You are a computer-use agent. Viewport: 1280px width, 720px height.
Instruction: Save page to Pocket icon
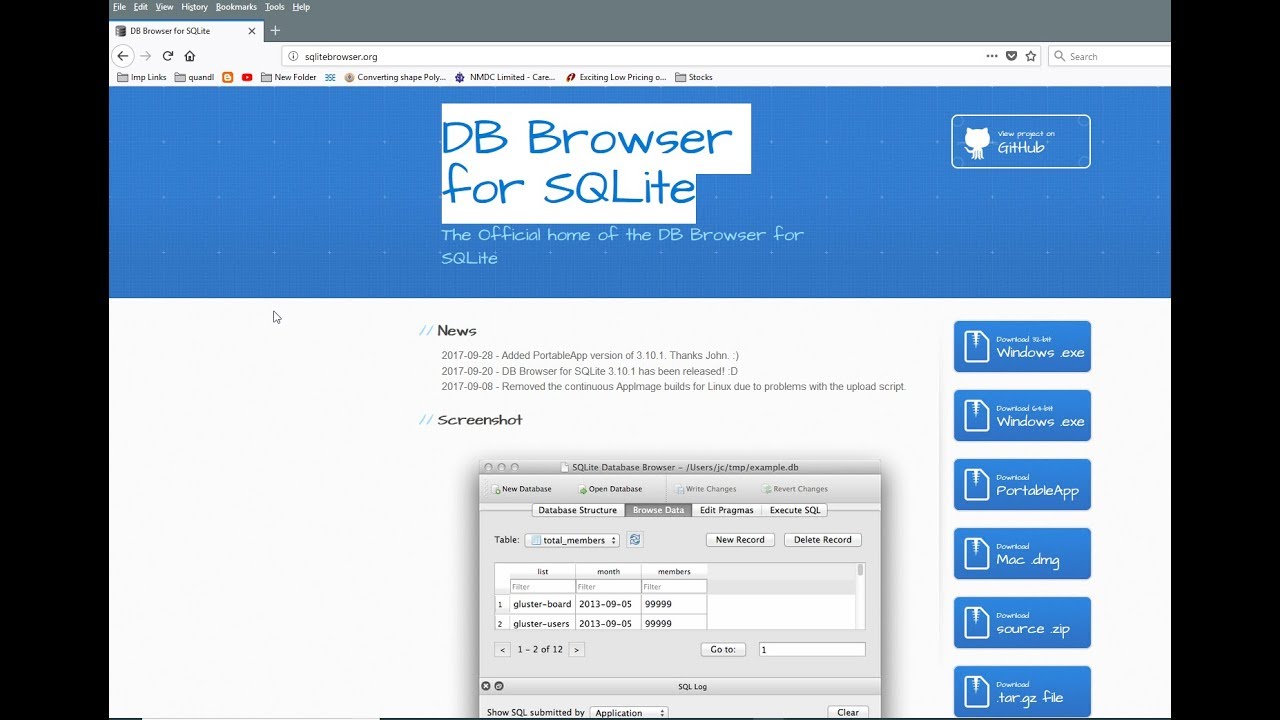[x=1011, y=56]
